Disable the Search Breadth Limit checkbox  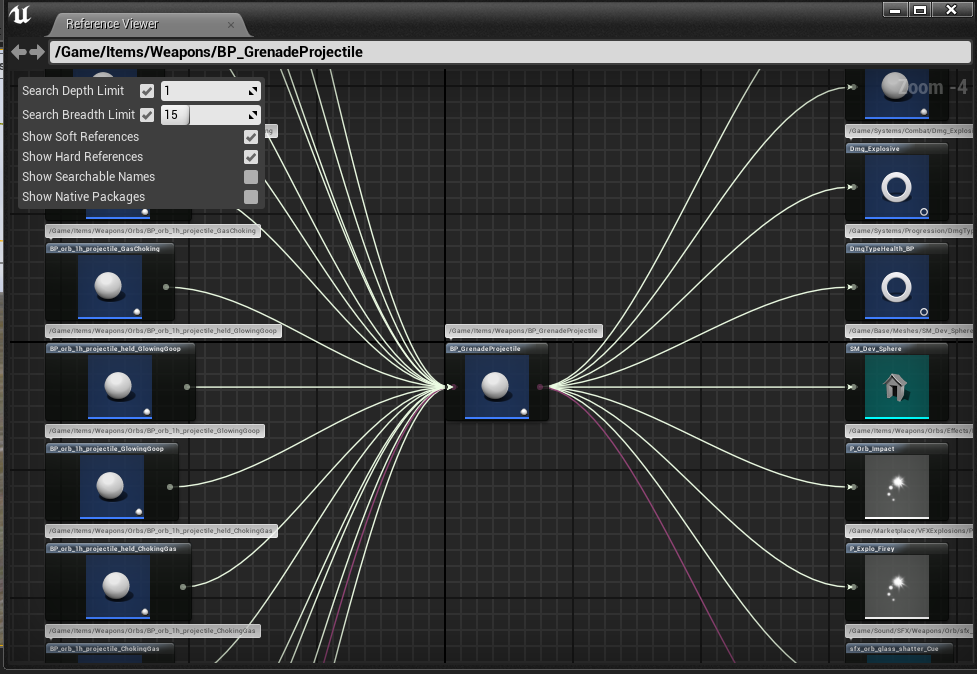[x=147, y=115]
